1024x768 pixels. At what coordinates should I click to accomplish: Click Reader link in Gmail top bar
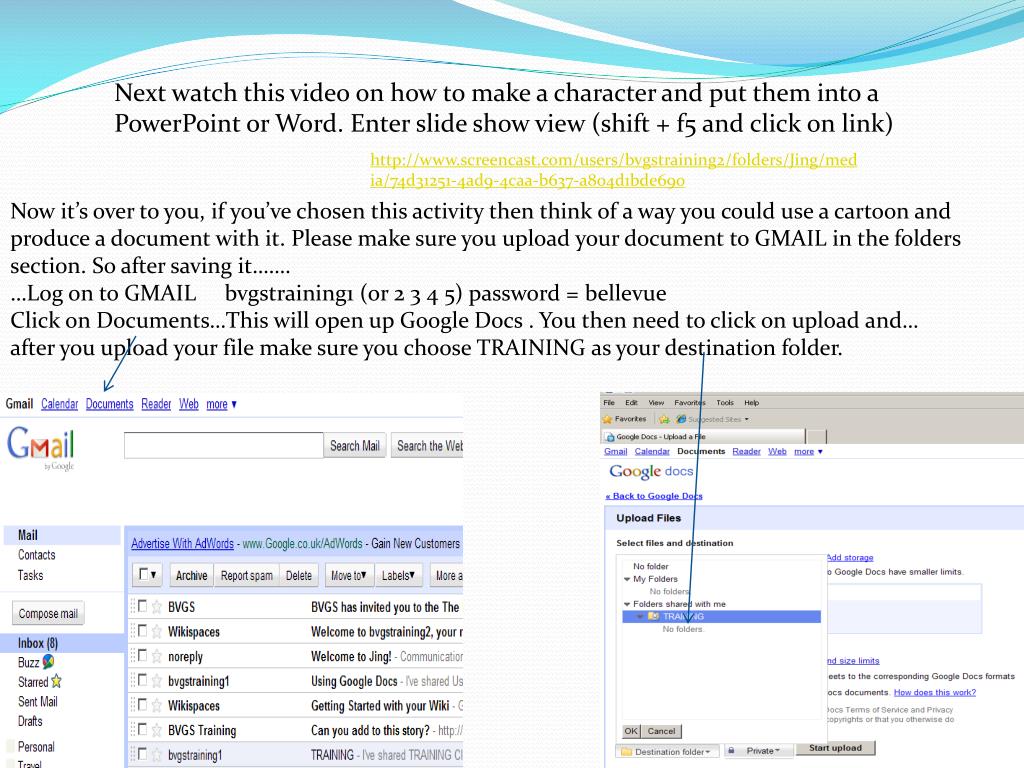[156, 404]
